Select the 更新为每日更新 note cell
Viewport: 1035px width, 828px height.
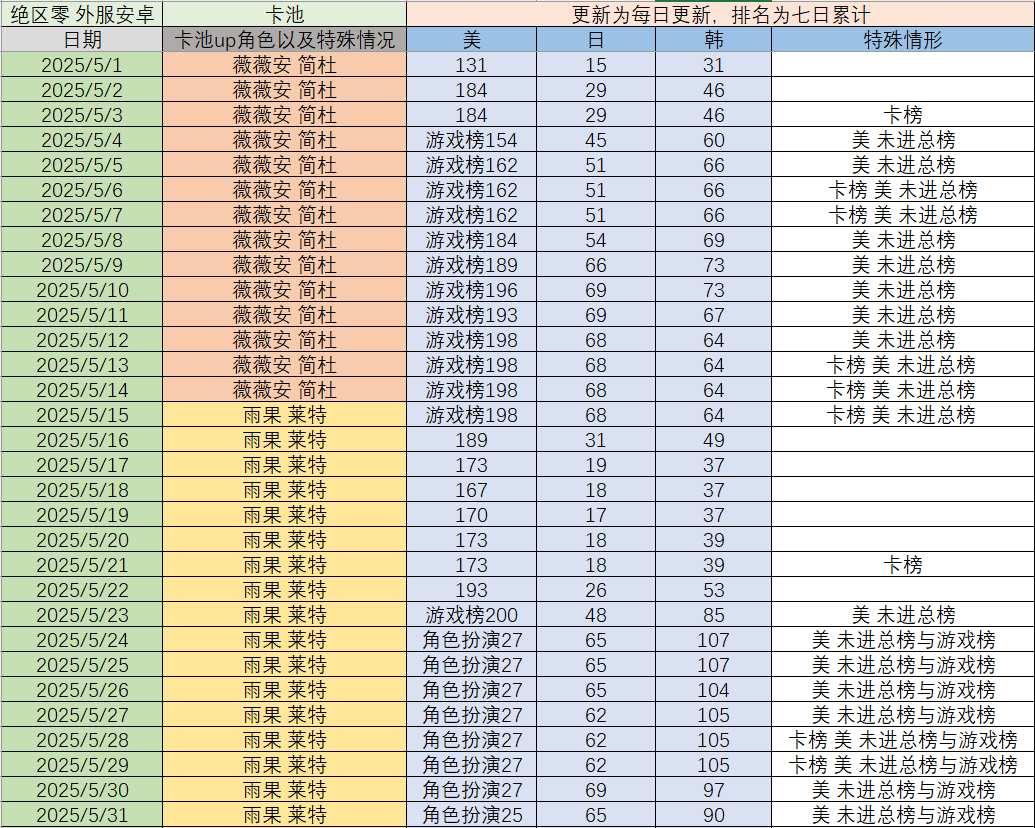click(x=720, y=14)
